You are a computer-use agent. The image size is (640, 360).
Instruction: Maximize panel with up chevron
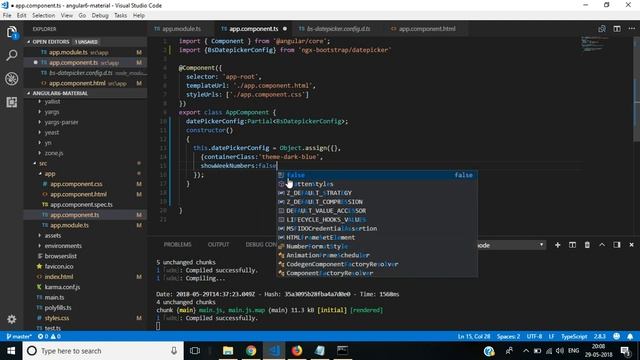point(602,245)
